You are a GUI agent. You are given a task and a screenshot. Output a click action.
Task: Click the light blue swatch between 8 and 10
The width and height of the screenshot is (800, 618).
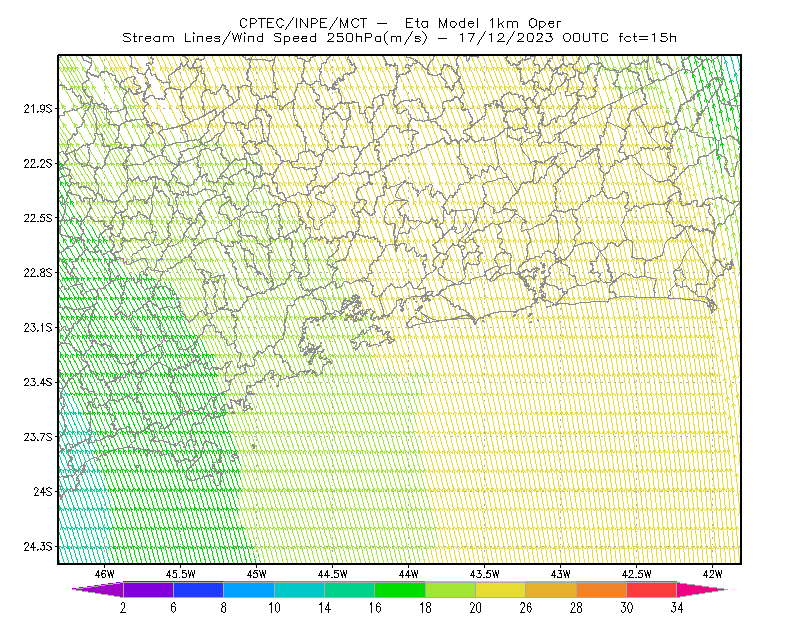(249, 589)
